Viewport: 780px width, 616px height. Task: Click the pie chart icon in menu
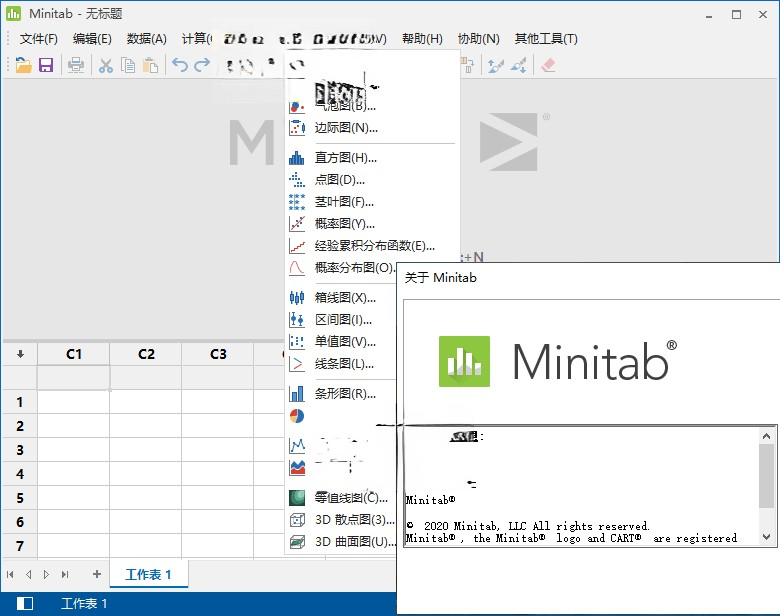coord(297,416)
